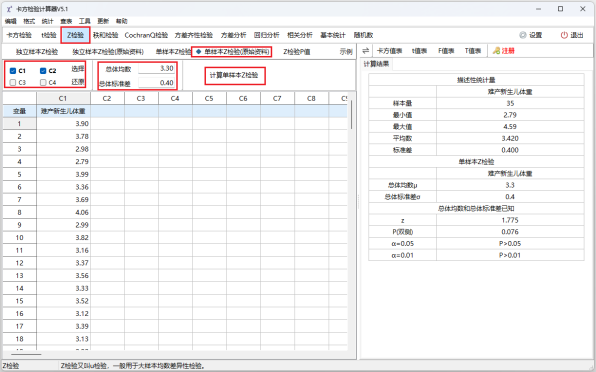This screenshot has width=596, height=372.
Task: Click the app logo icon in title bar
Action: pos(9,9)
